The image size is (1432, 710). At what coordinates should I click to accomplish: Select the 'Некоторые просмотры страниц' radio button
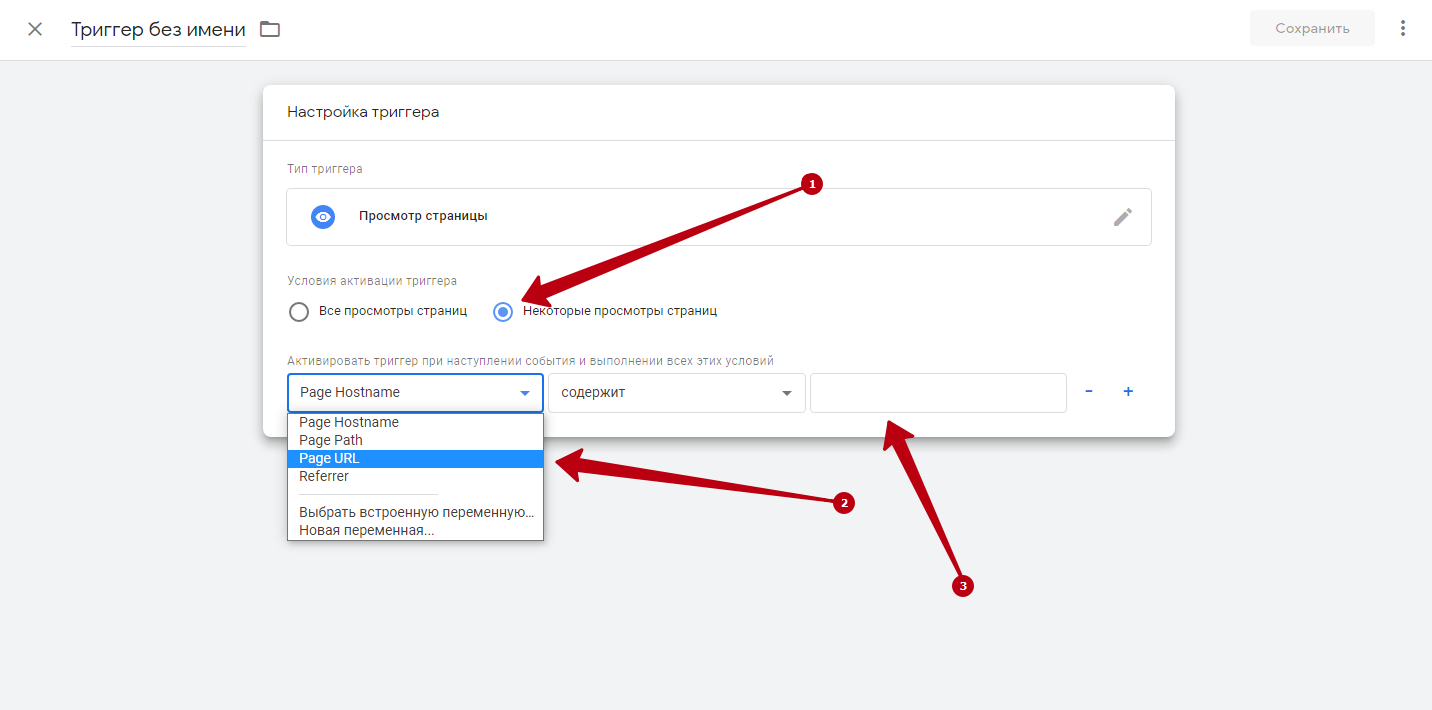(504, 312)
